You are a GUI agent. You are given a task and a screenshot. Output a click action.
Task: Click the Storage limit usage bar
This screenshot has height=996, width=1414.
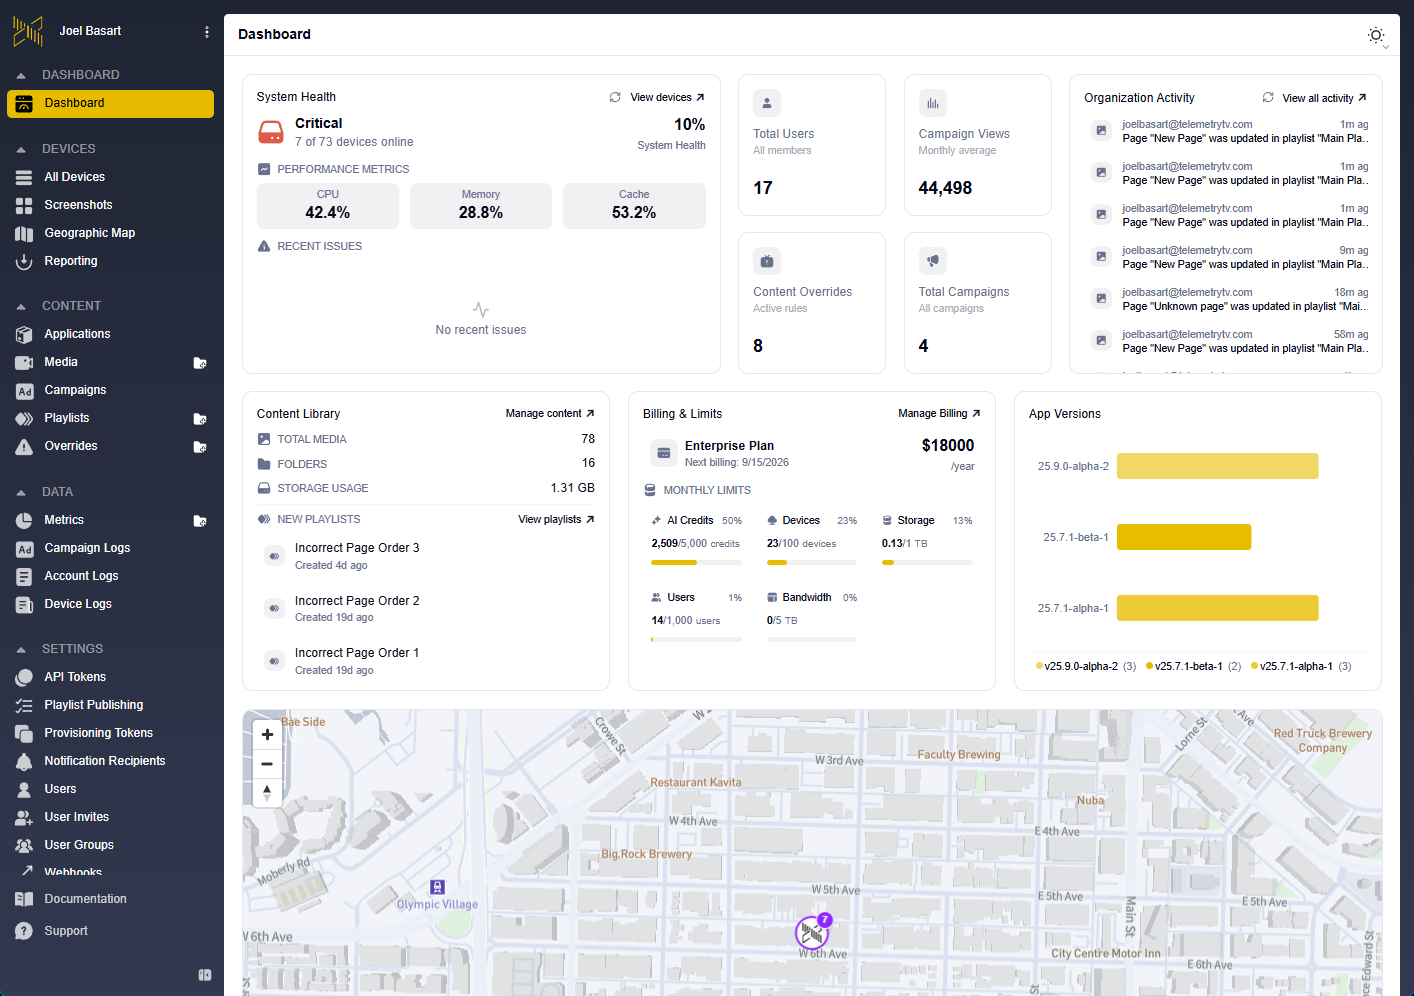927,563
